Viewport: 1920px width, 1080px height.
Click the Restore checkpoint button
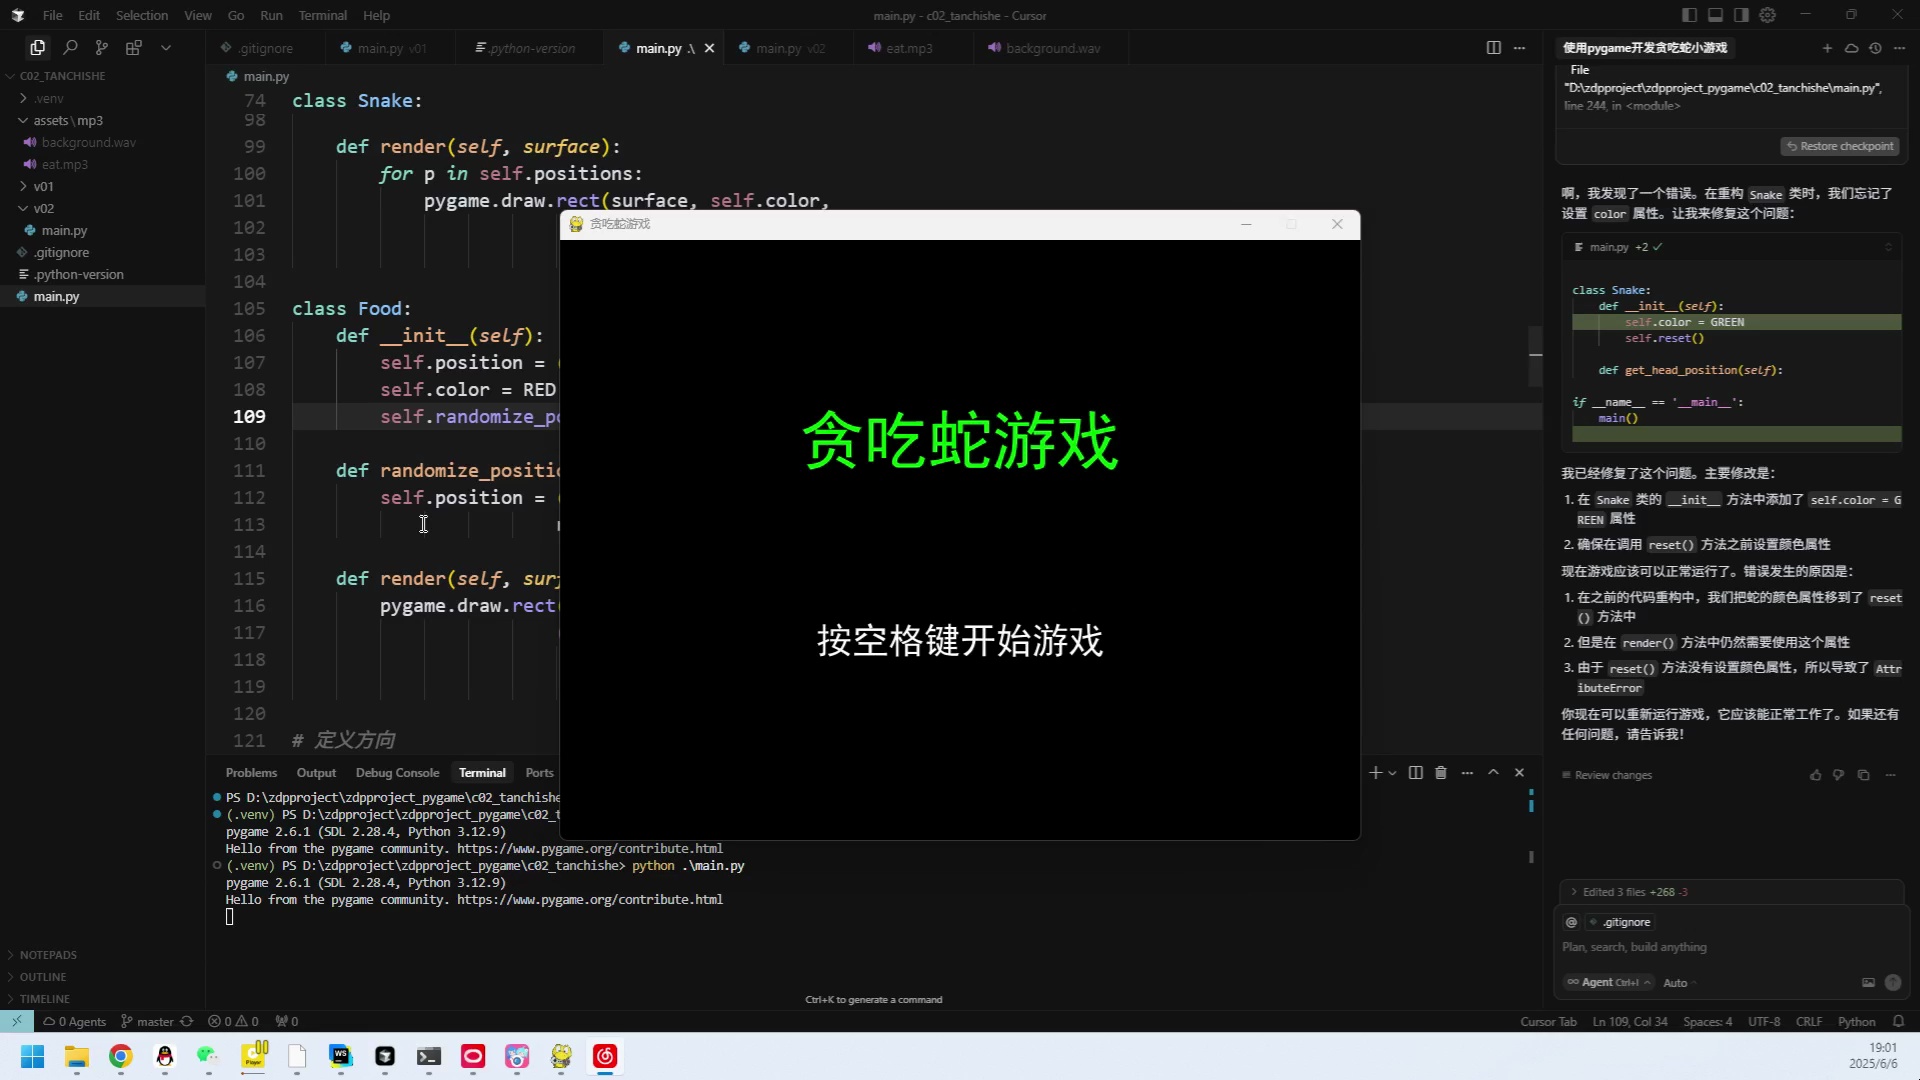(1840, 146)
